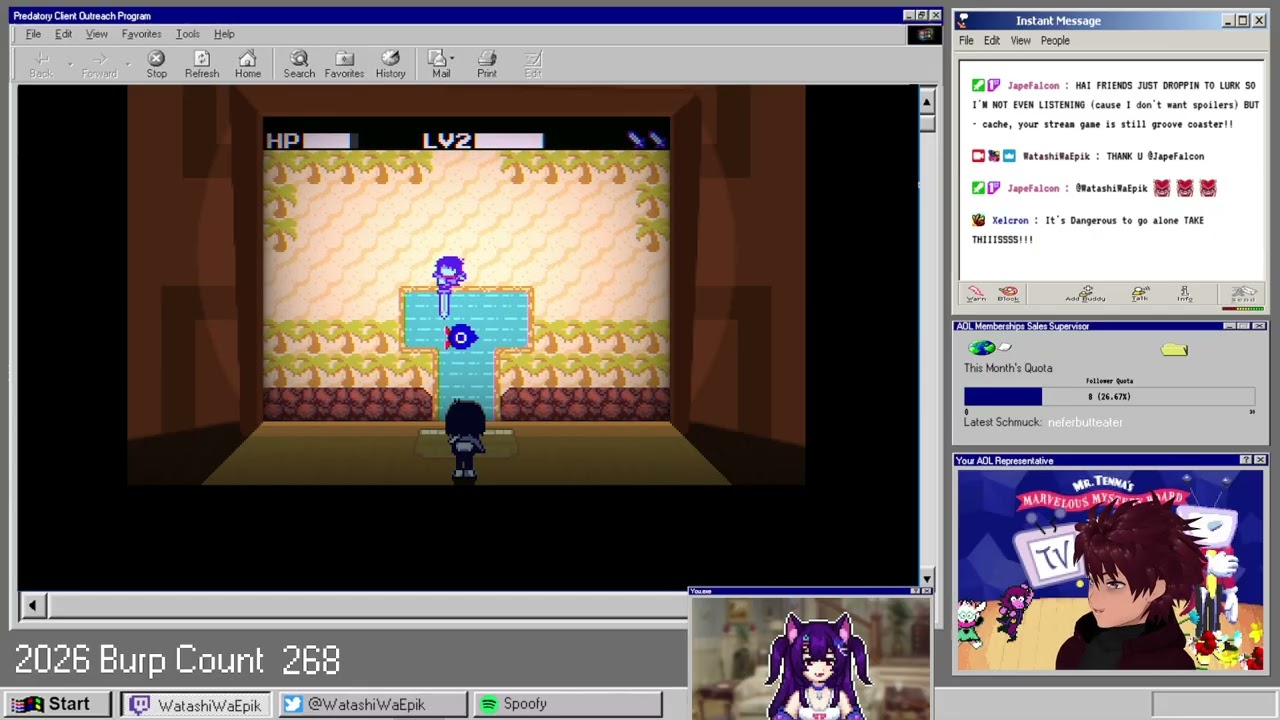Click the Twitter bird icon on taskbar
This screenshot has height=720, width=1280.
pyautogui.click(x=292, y=705)
